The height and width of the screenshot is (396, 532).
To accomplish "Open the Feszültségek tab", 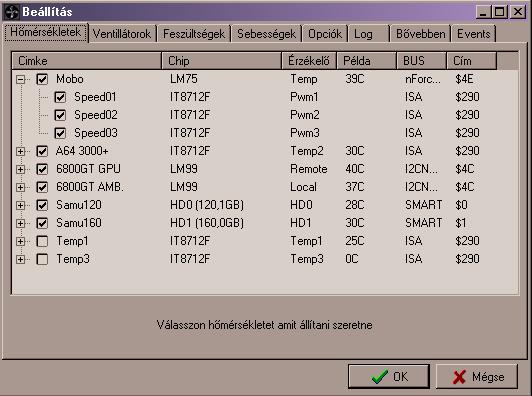I will click(x=194, y=34).
